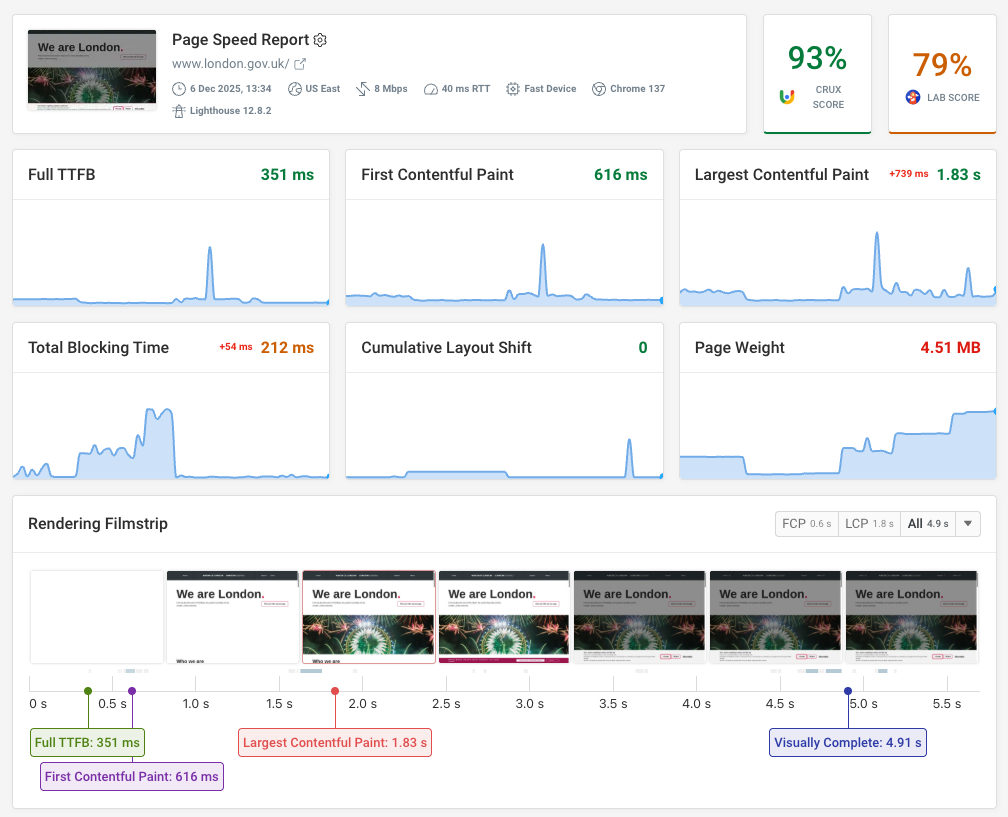
Task: Toggle the All 4.9s filmstrip option
Action: (x=927, y=523)
